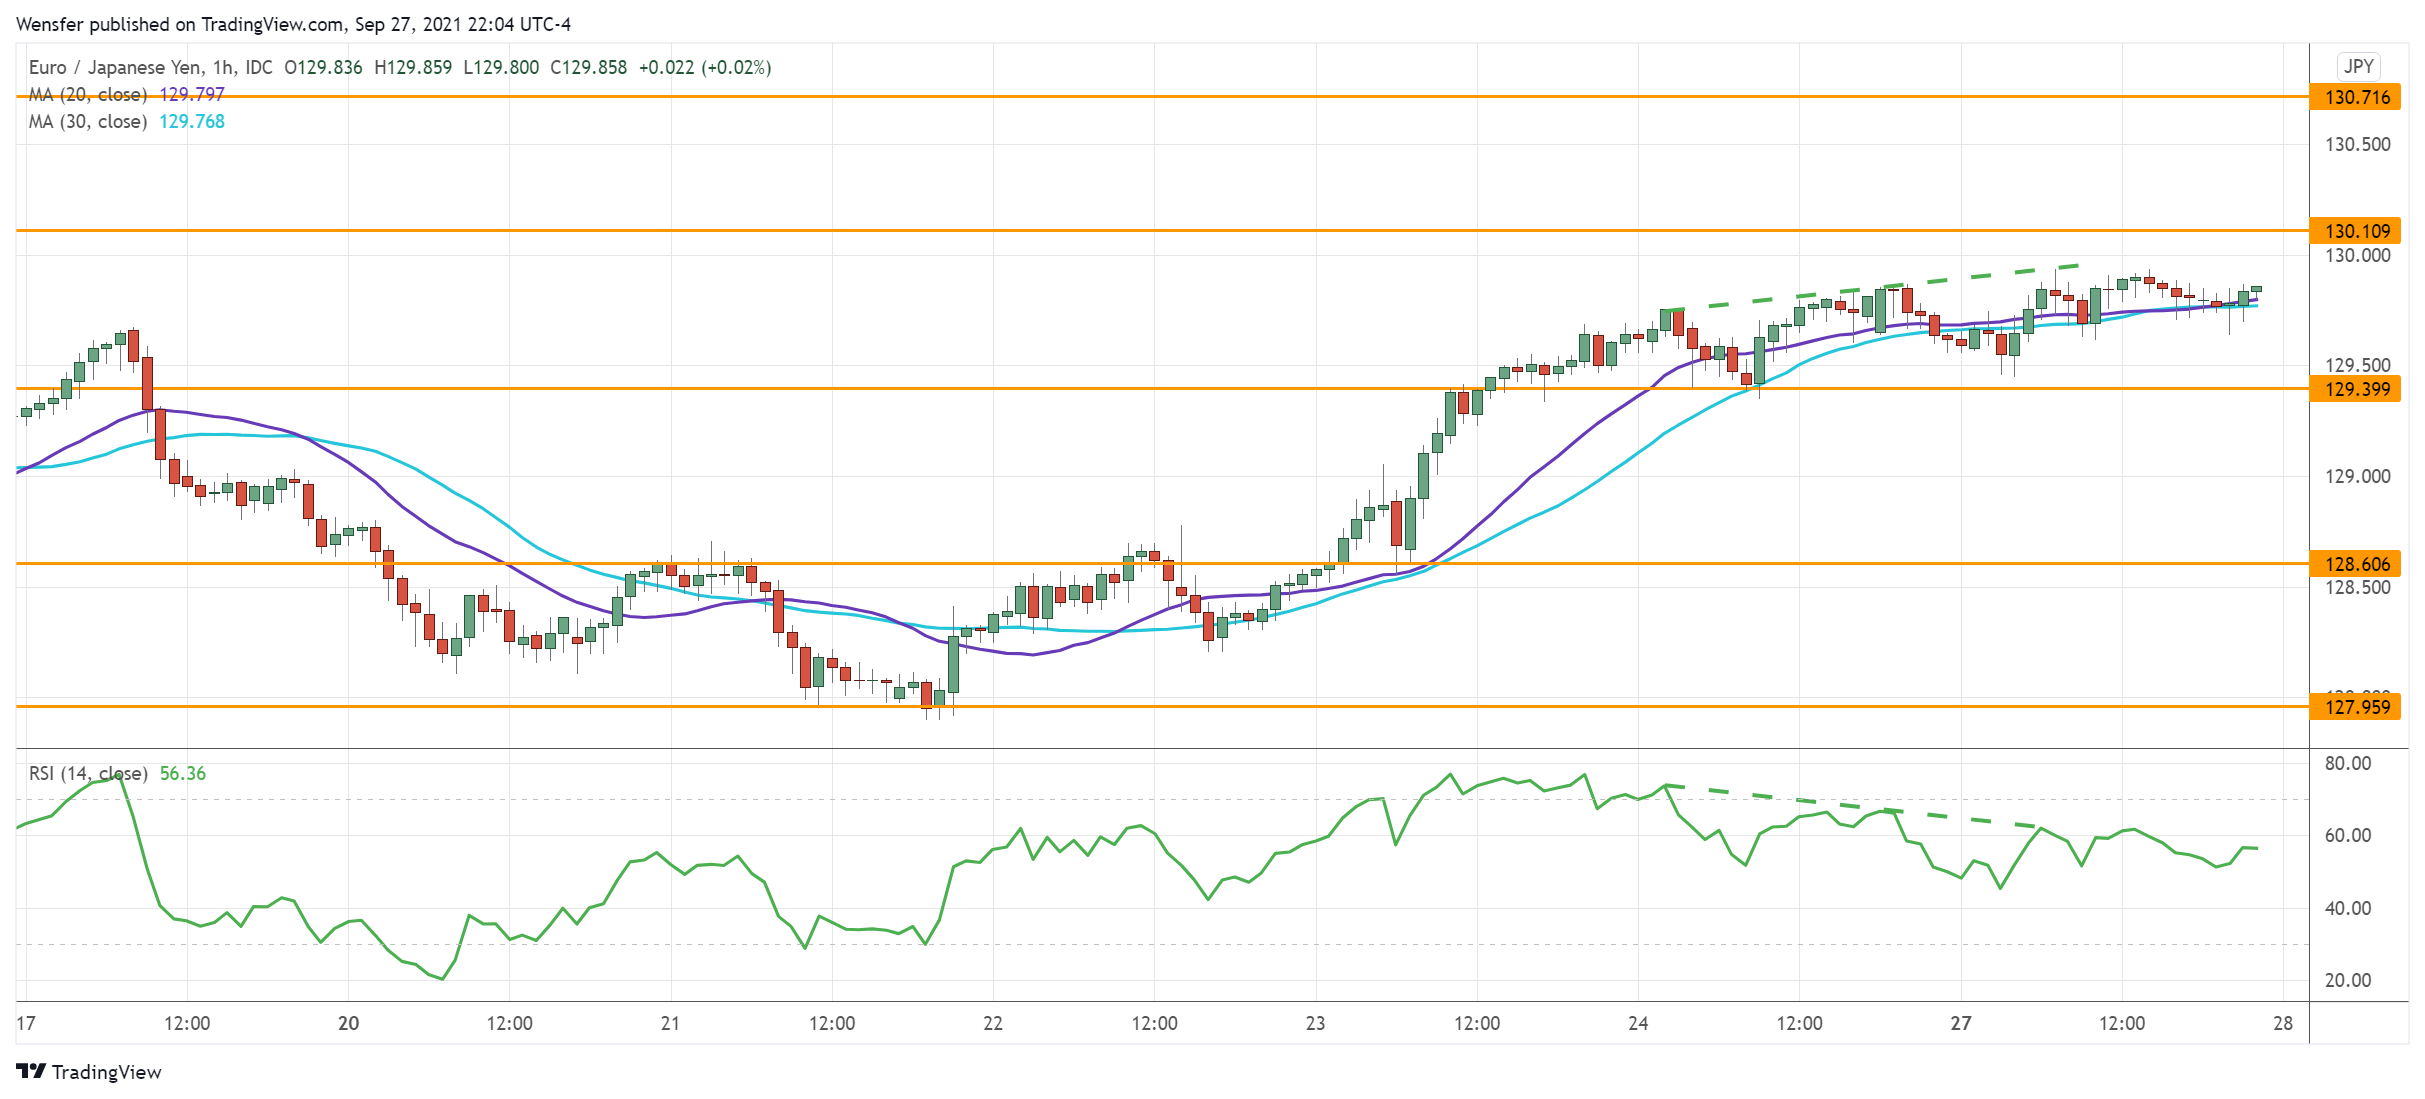Select the 129.399 price level tag
2425x1099 pixels.
point(2356,389)
